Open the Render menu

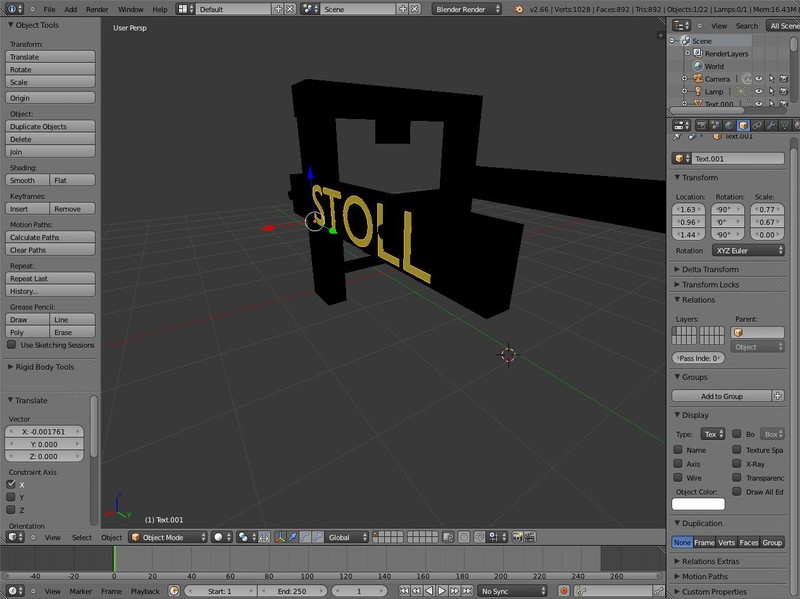coord(97,9)
